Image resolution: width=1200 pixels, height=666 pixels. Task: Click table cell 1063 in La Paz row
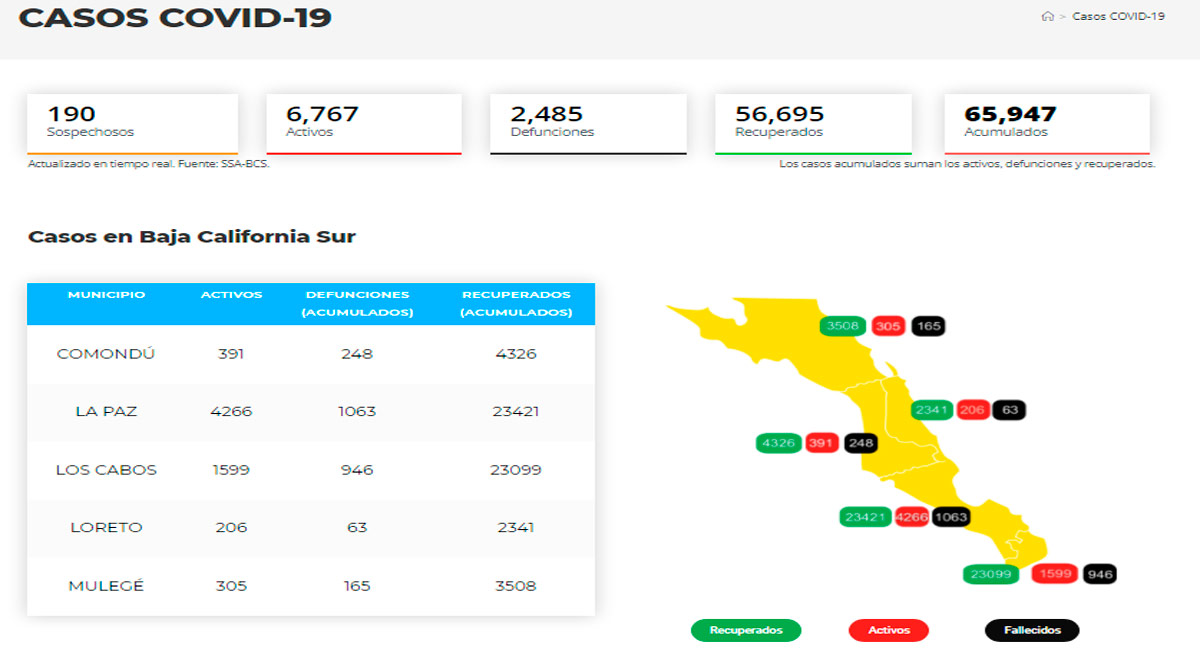click(357, 412)
